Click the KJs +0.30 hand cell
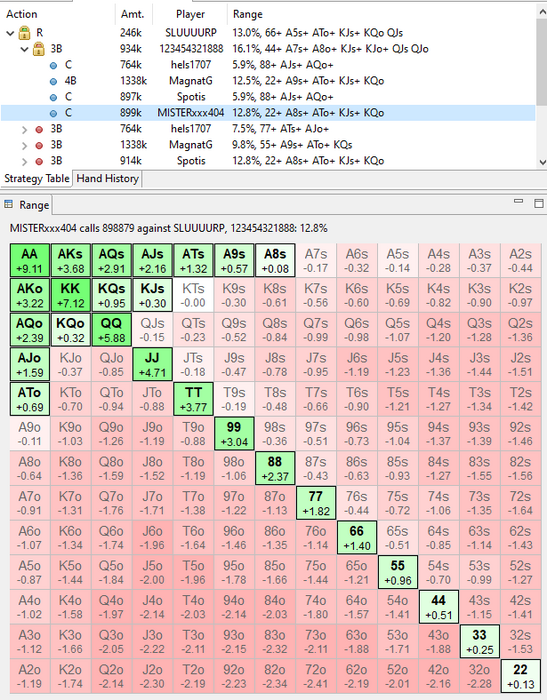The width and height of the screenshot is (547, 700). [x=152, y=295]
